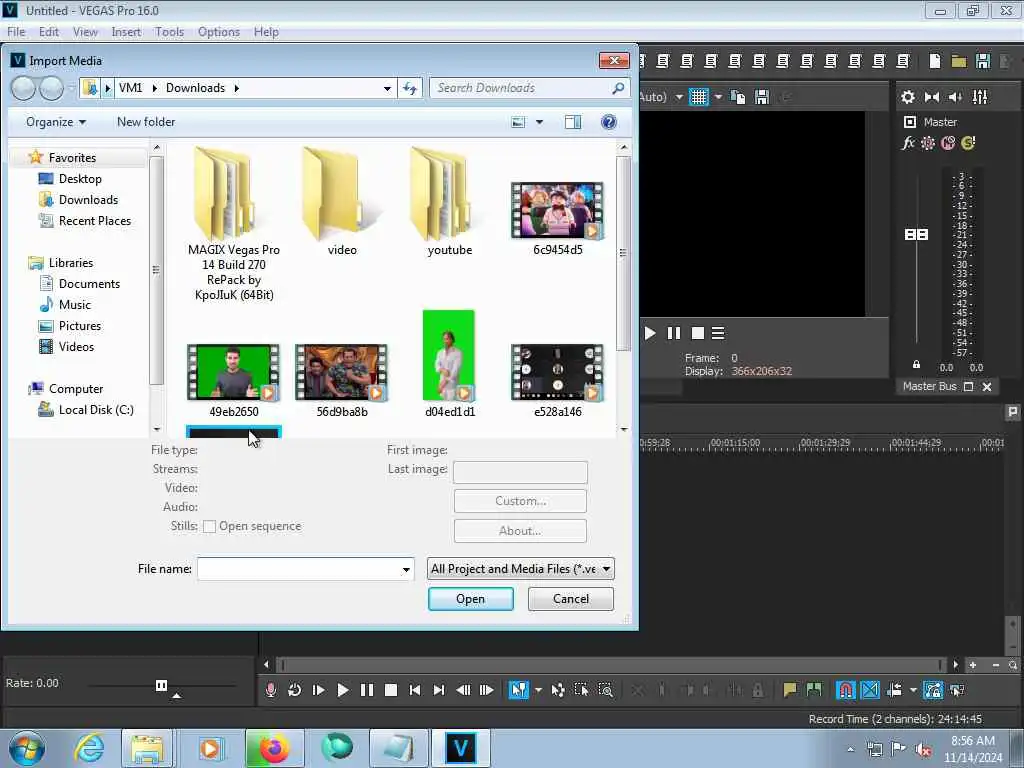Toggle Automatic Crossfades button
1024x768 pixels.
[x=870, y=690]
